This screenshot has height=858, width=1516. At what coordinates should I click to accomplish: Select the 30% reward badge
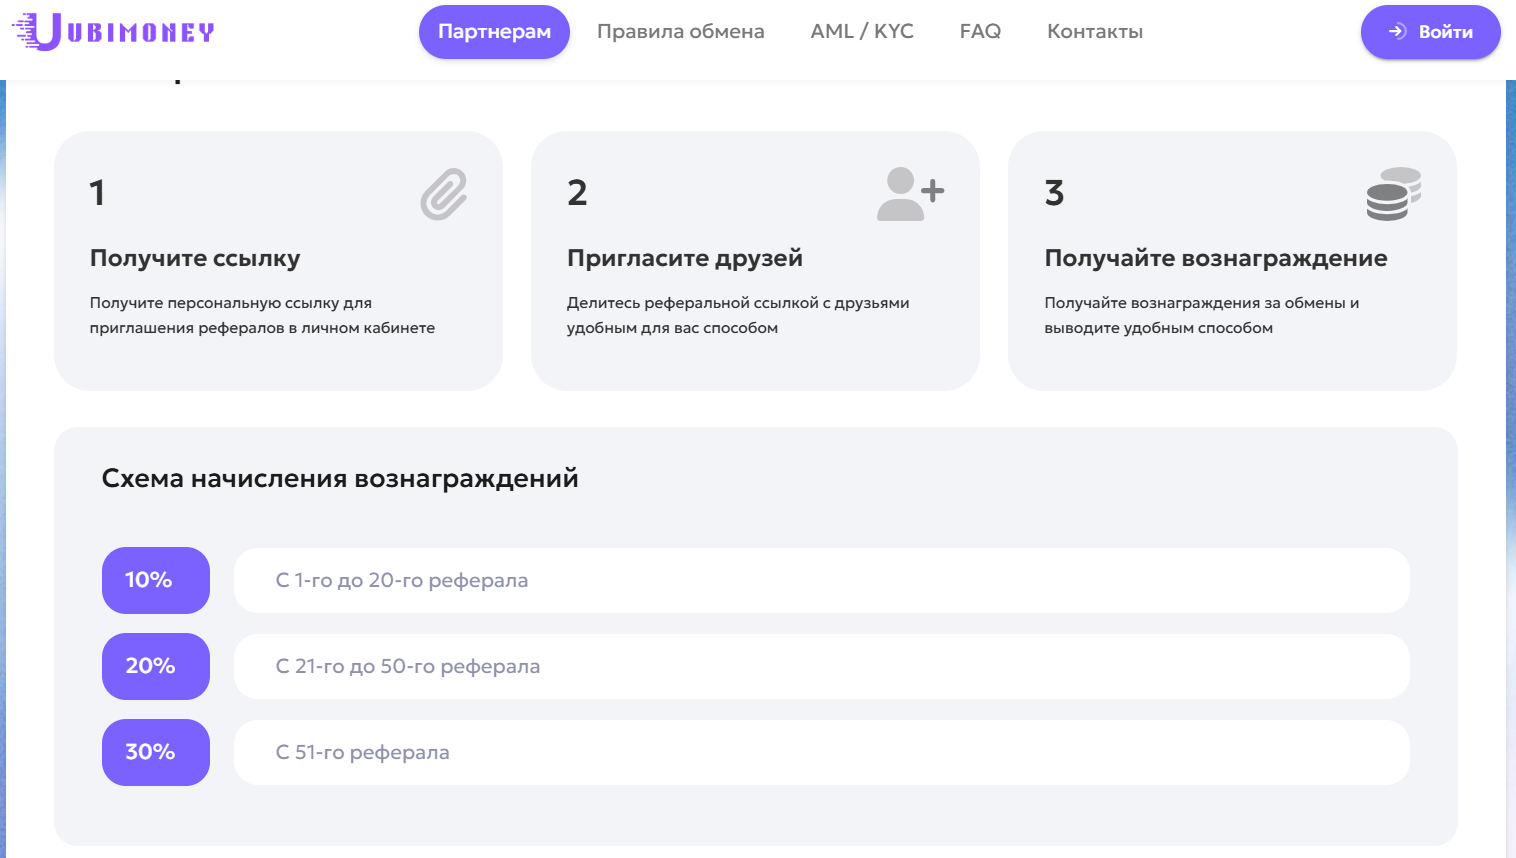point(156,752)
